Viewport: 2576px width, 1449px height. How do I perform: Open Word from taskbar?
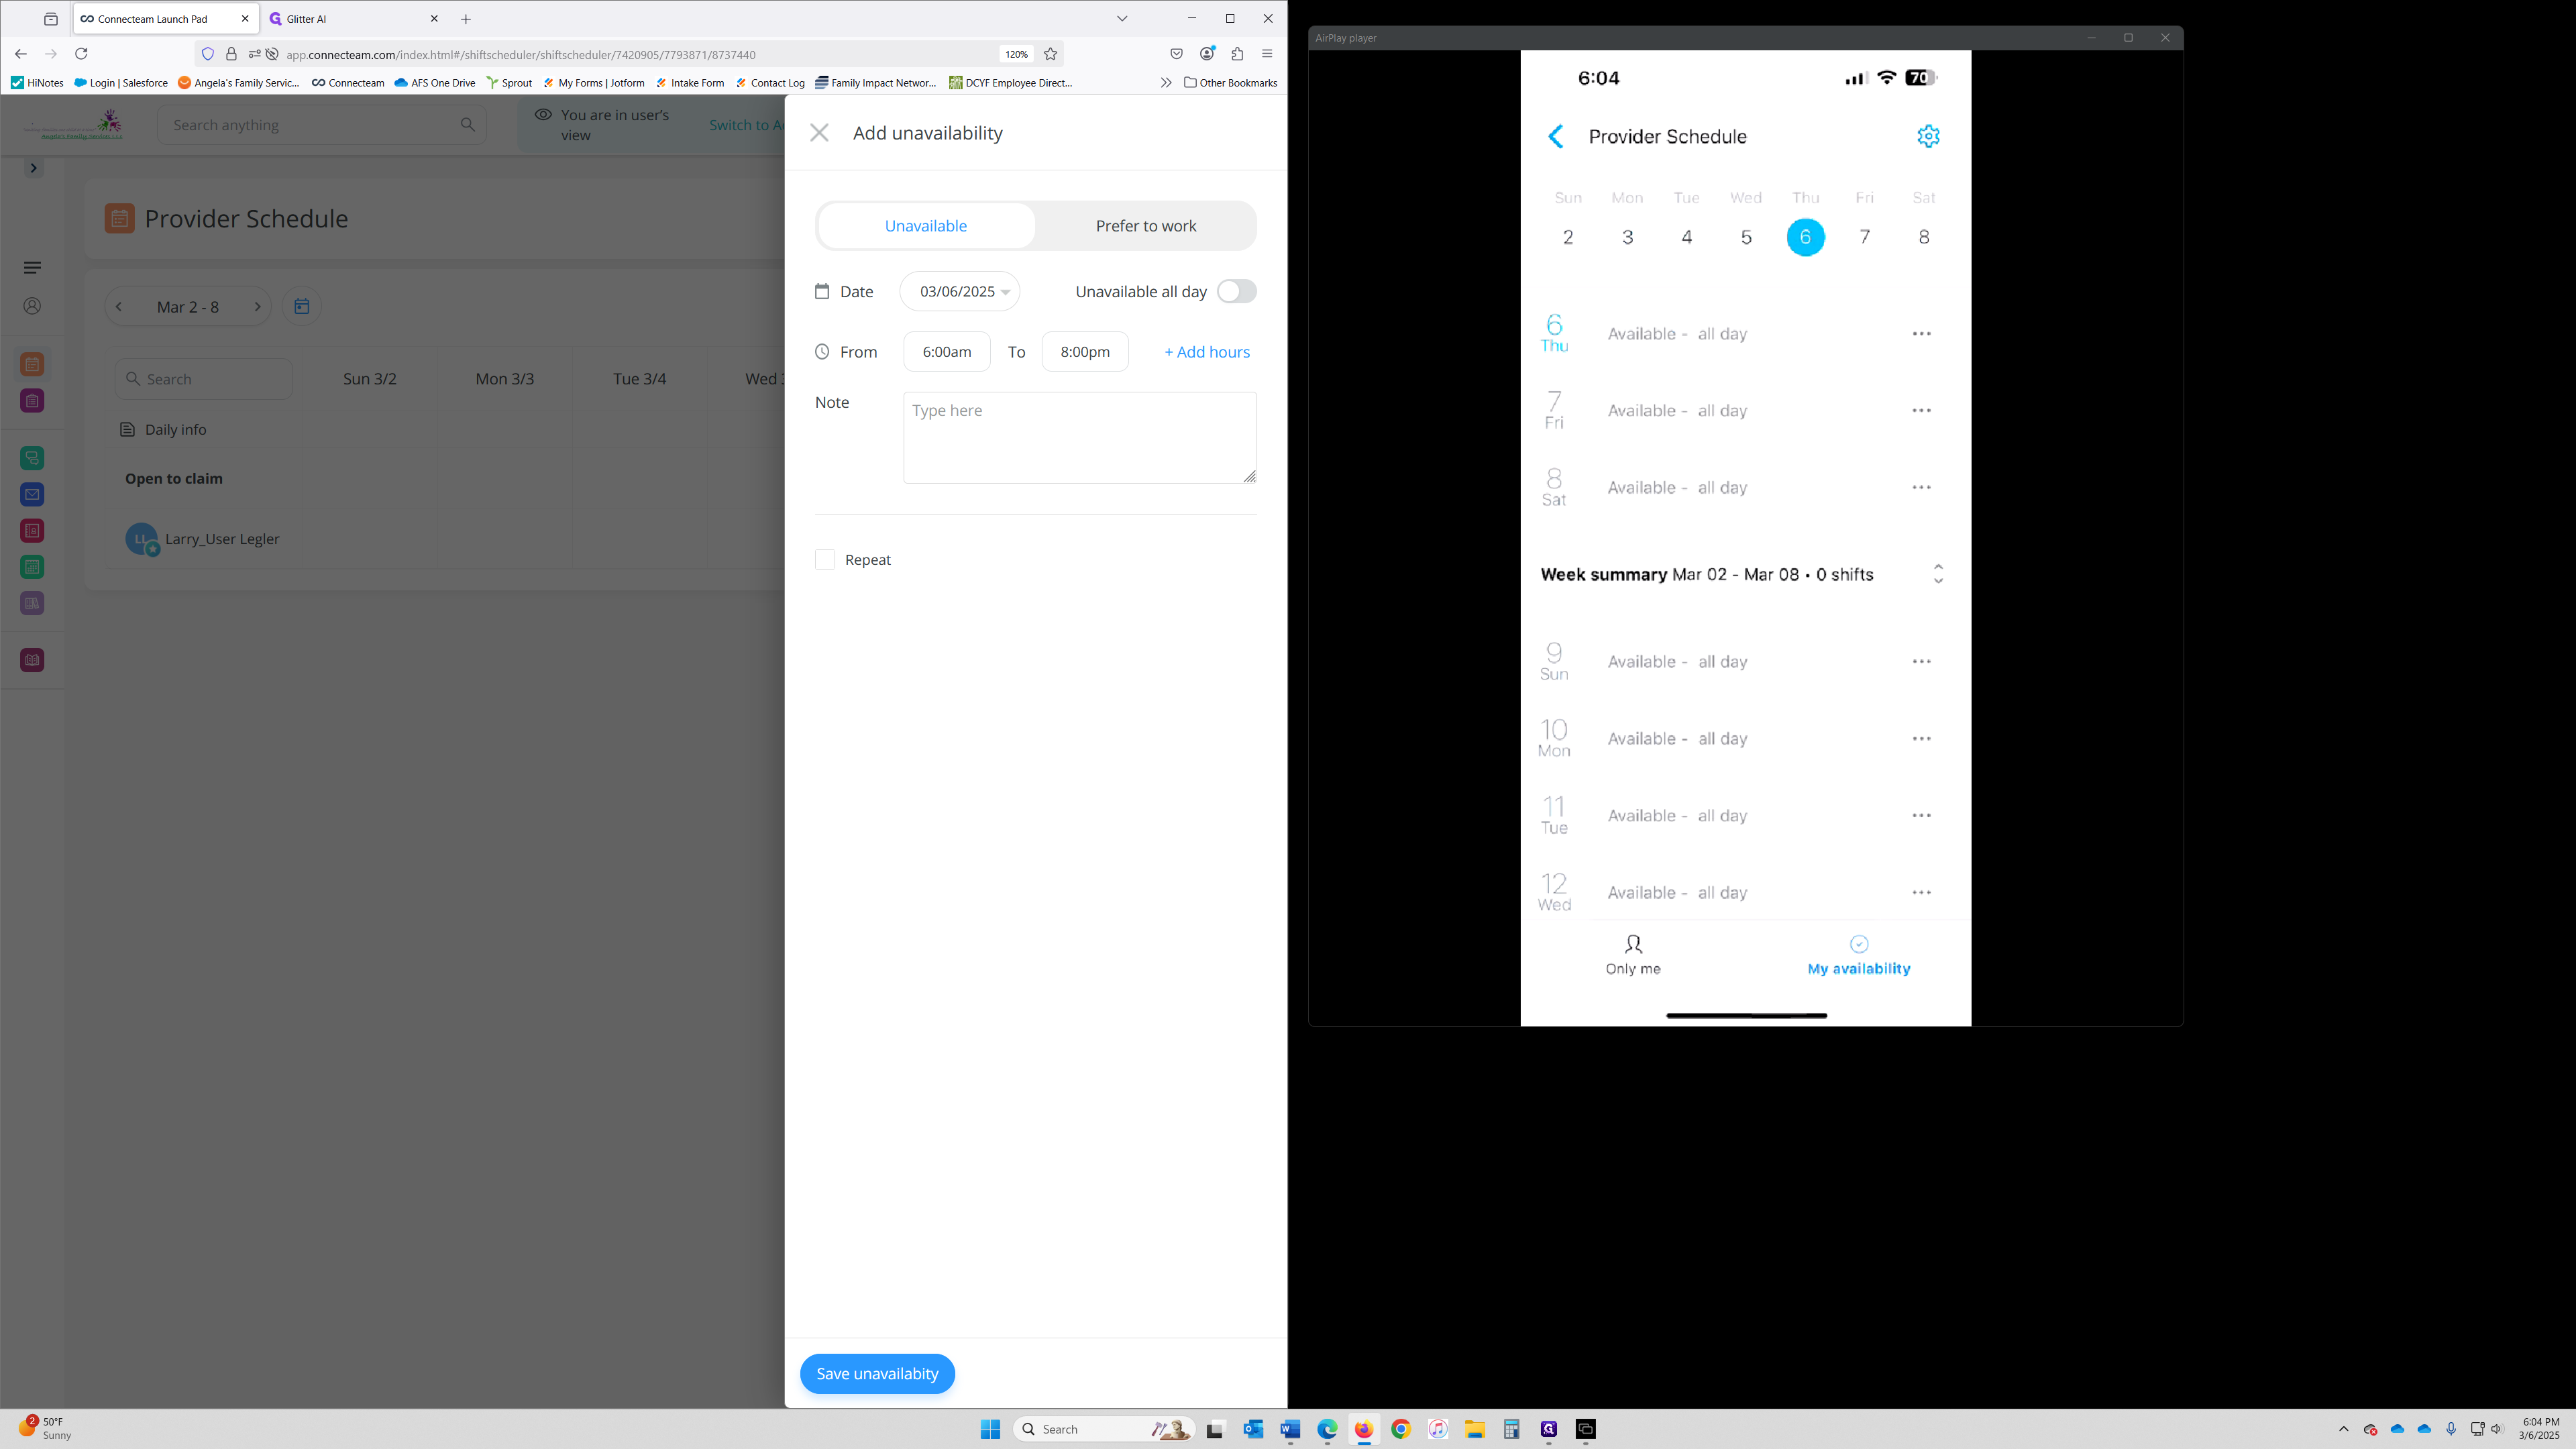[1290, 1429]
